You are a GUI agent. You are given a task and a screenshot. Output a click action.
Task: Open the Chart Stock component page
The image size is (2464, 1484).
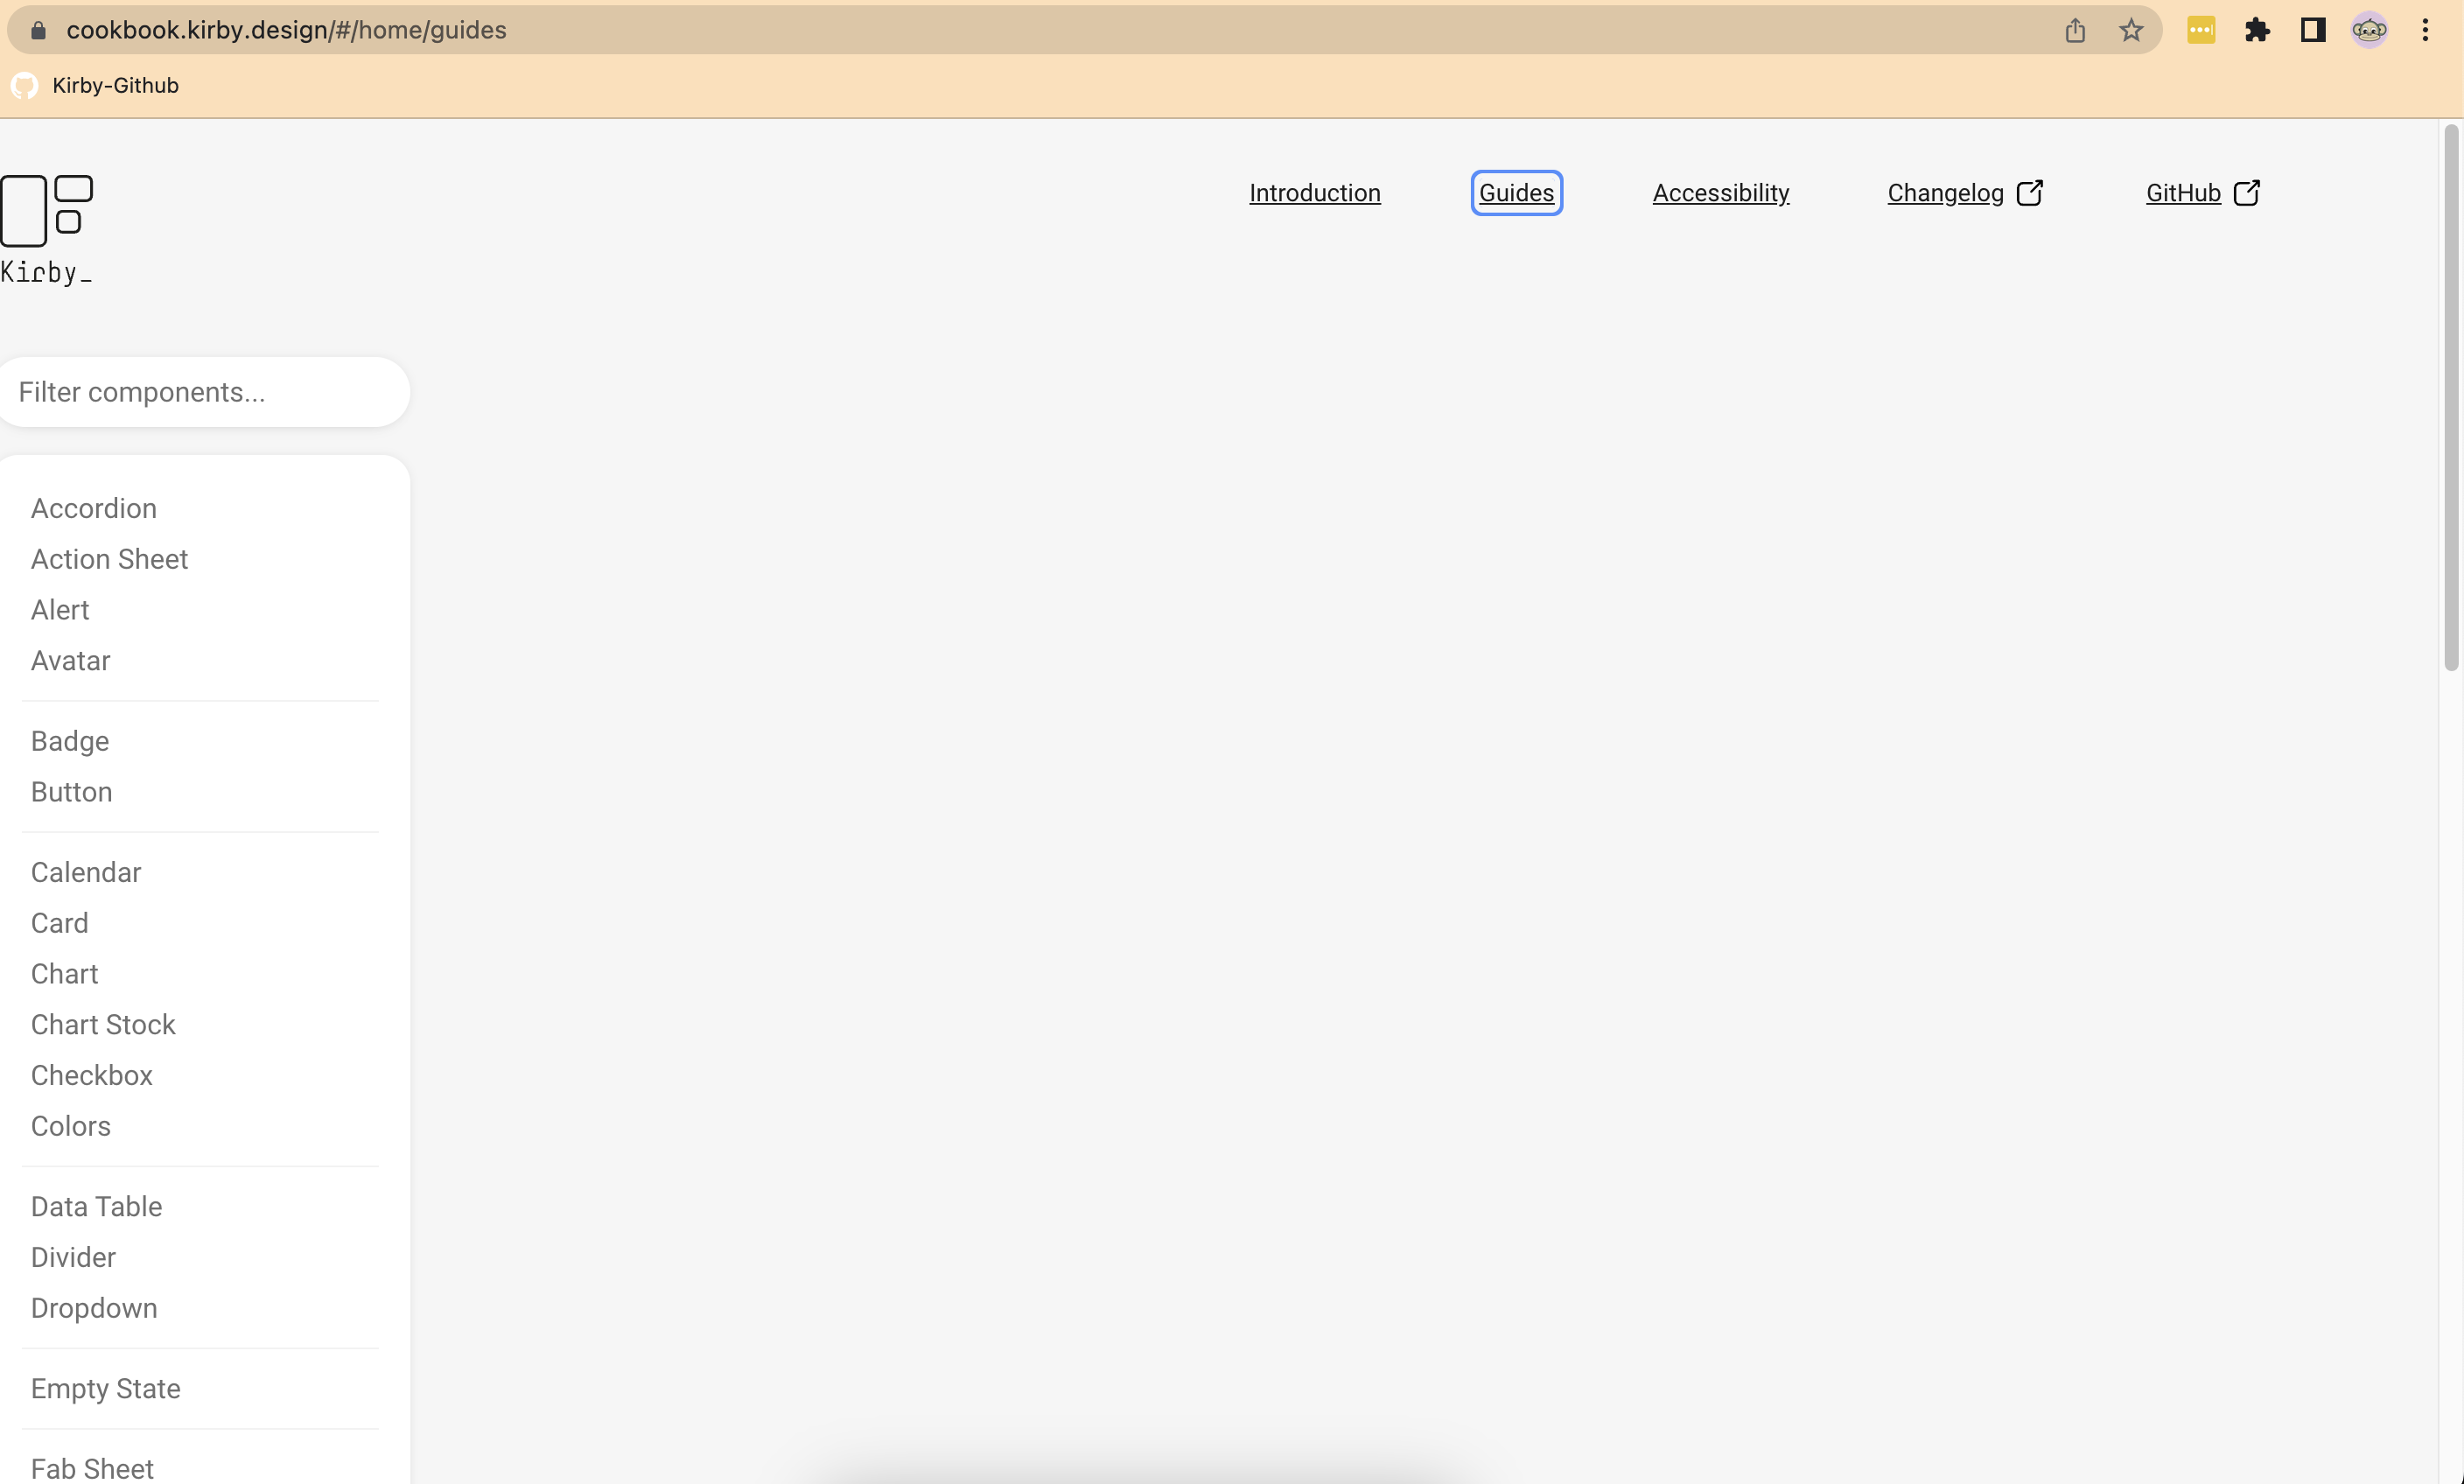pyautogui.click(x=103, y=1024)
